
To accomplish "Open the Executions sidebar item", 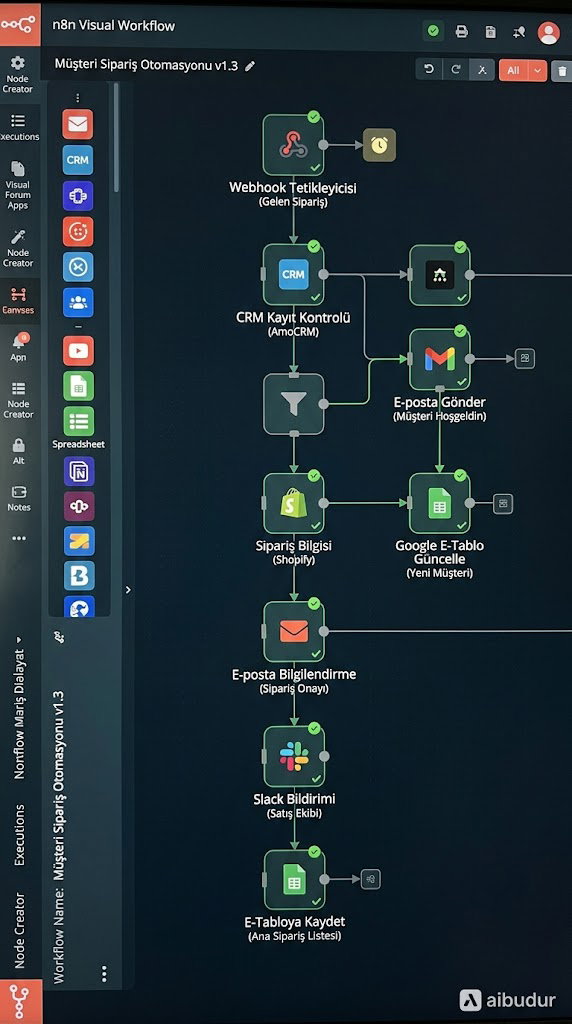I will click(19, 127).
